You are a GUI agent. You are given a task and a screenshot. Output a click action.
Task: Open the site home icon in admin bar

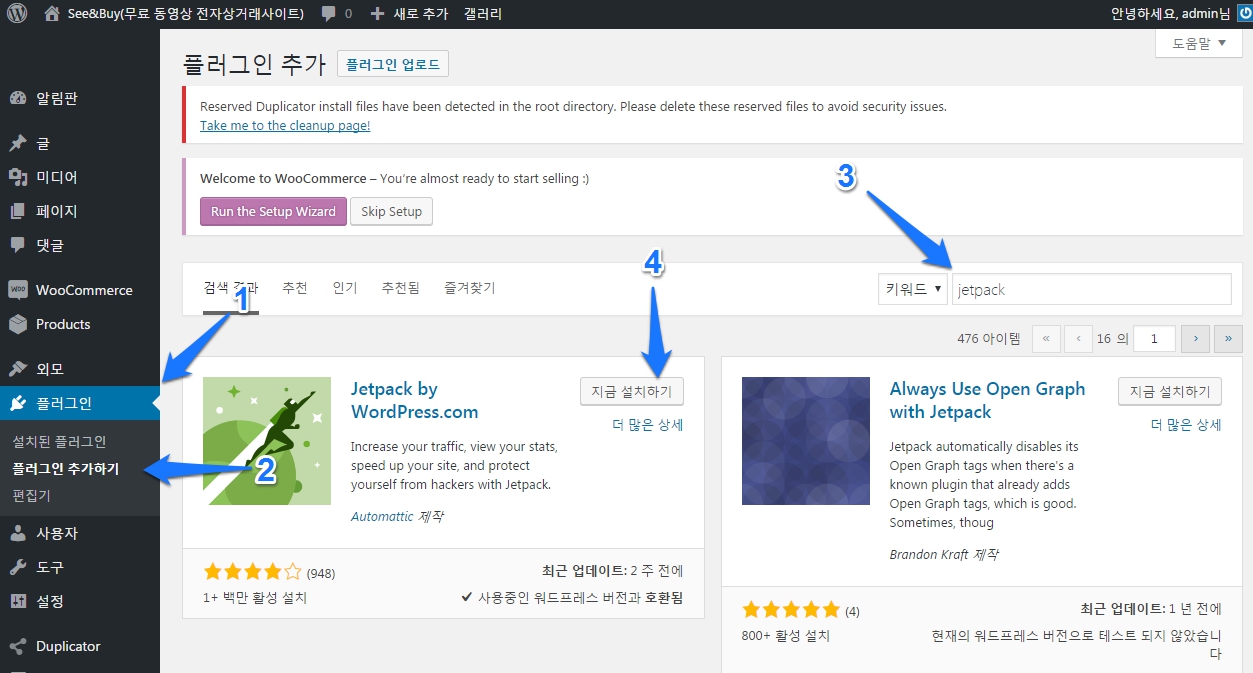click(53, 14)
